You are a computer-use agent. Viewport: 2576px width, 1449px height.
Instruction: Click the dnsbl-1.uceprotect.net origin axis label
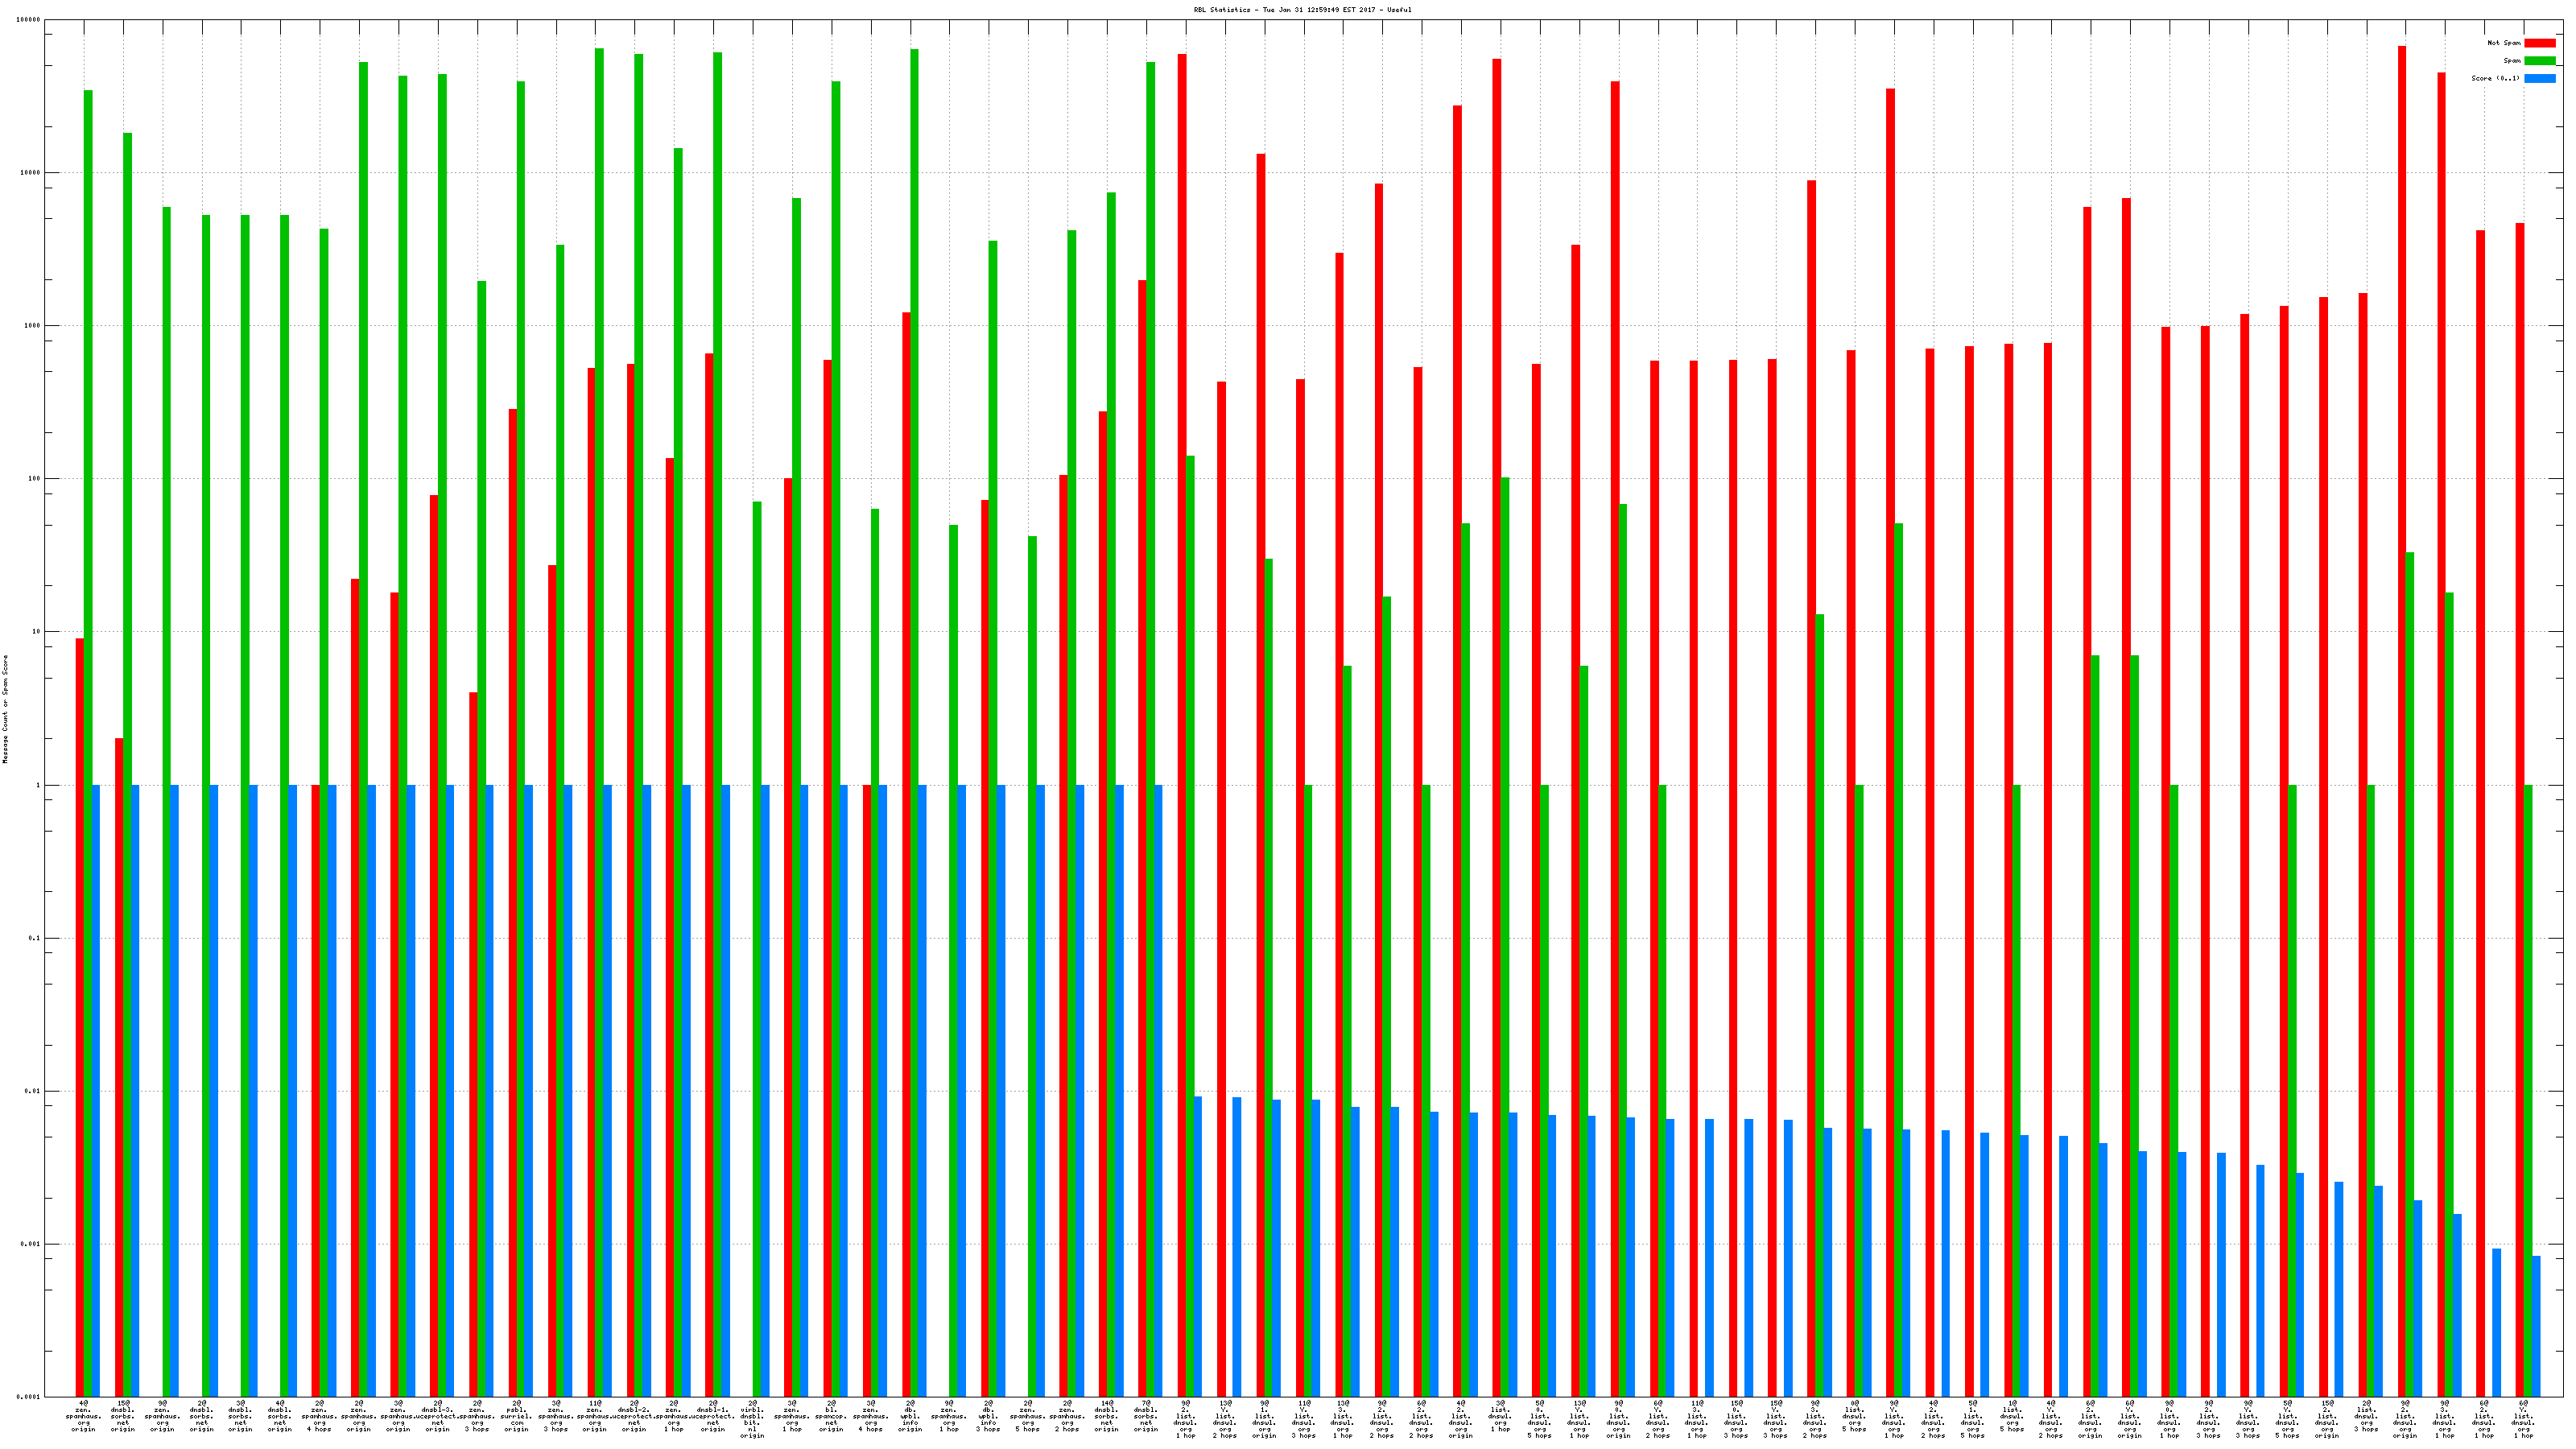(713, 1417)
